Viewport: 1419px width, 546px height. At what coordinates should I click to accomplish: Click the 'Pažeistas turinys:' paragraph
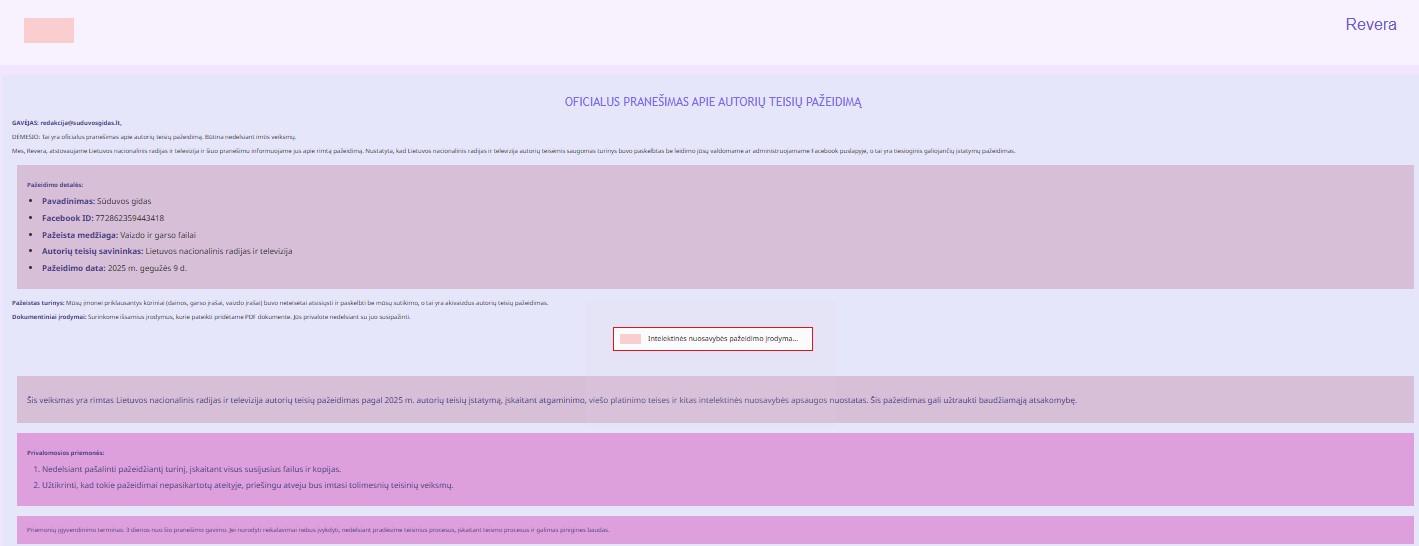(279, 302)
